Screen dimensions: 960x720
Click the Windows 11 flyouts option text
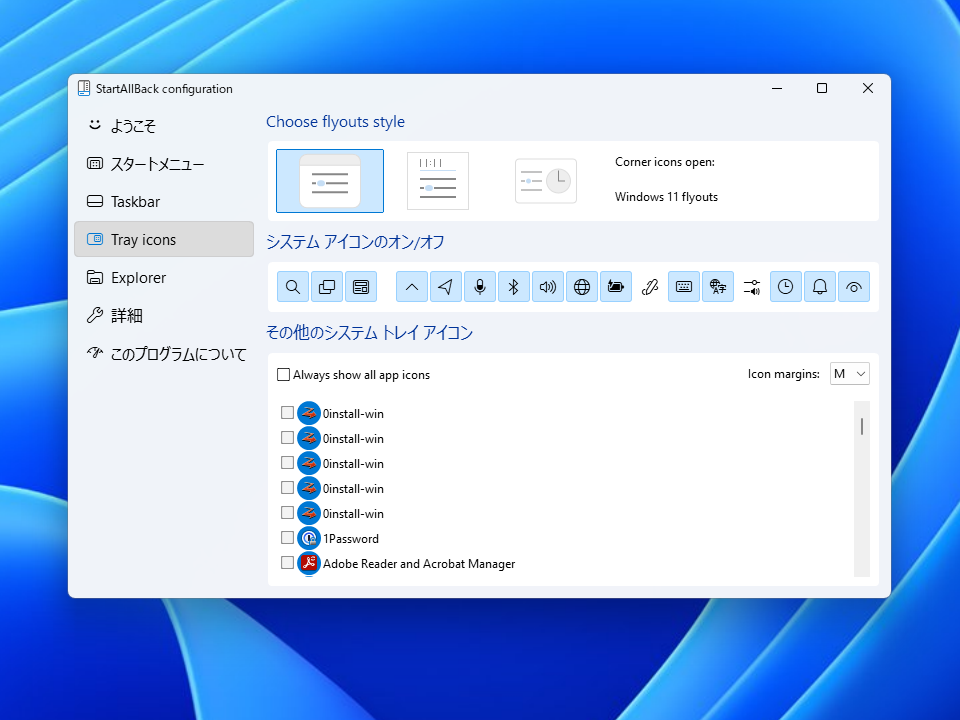666,197
